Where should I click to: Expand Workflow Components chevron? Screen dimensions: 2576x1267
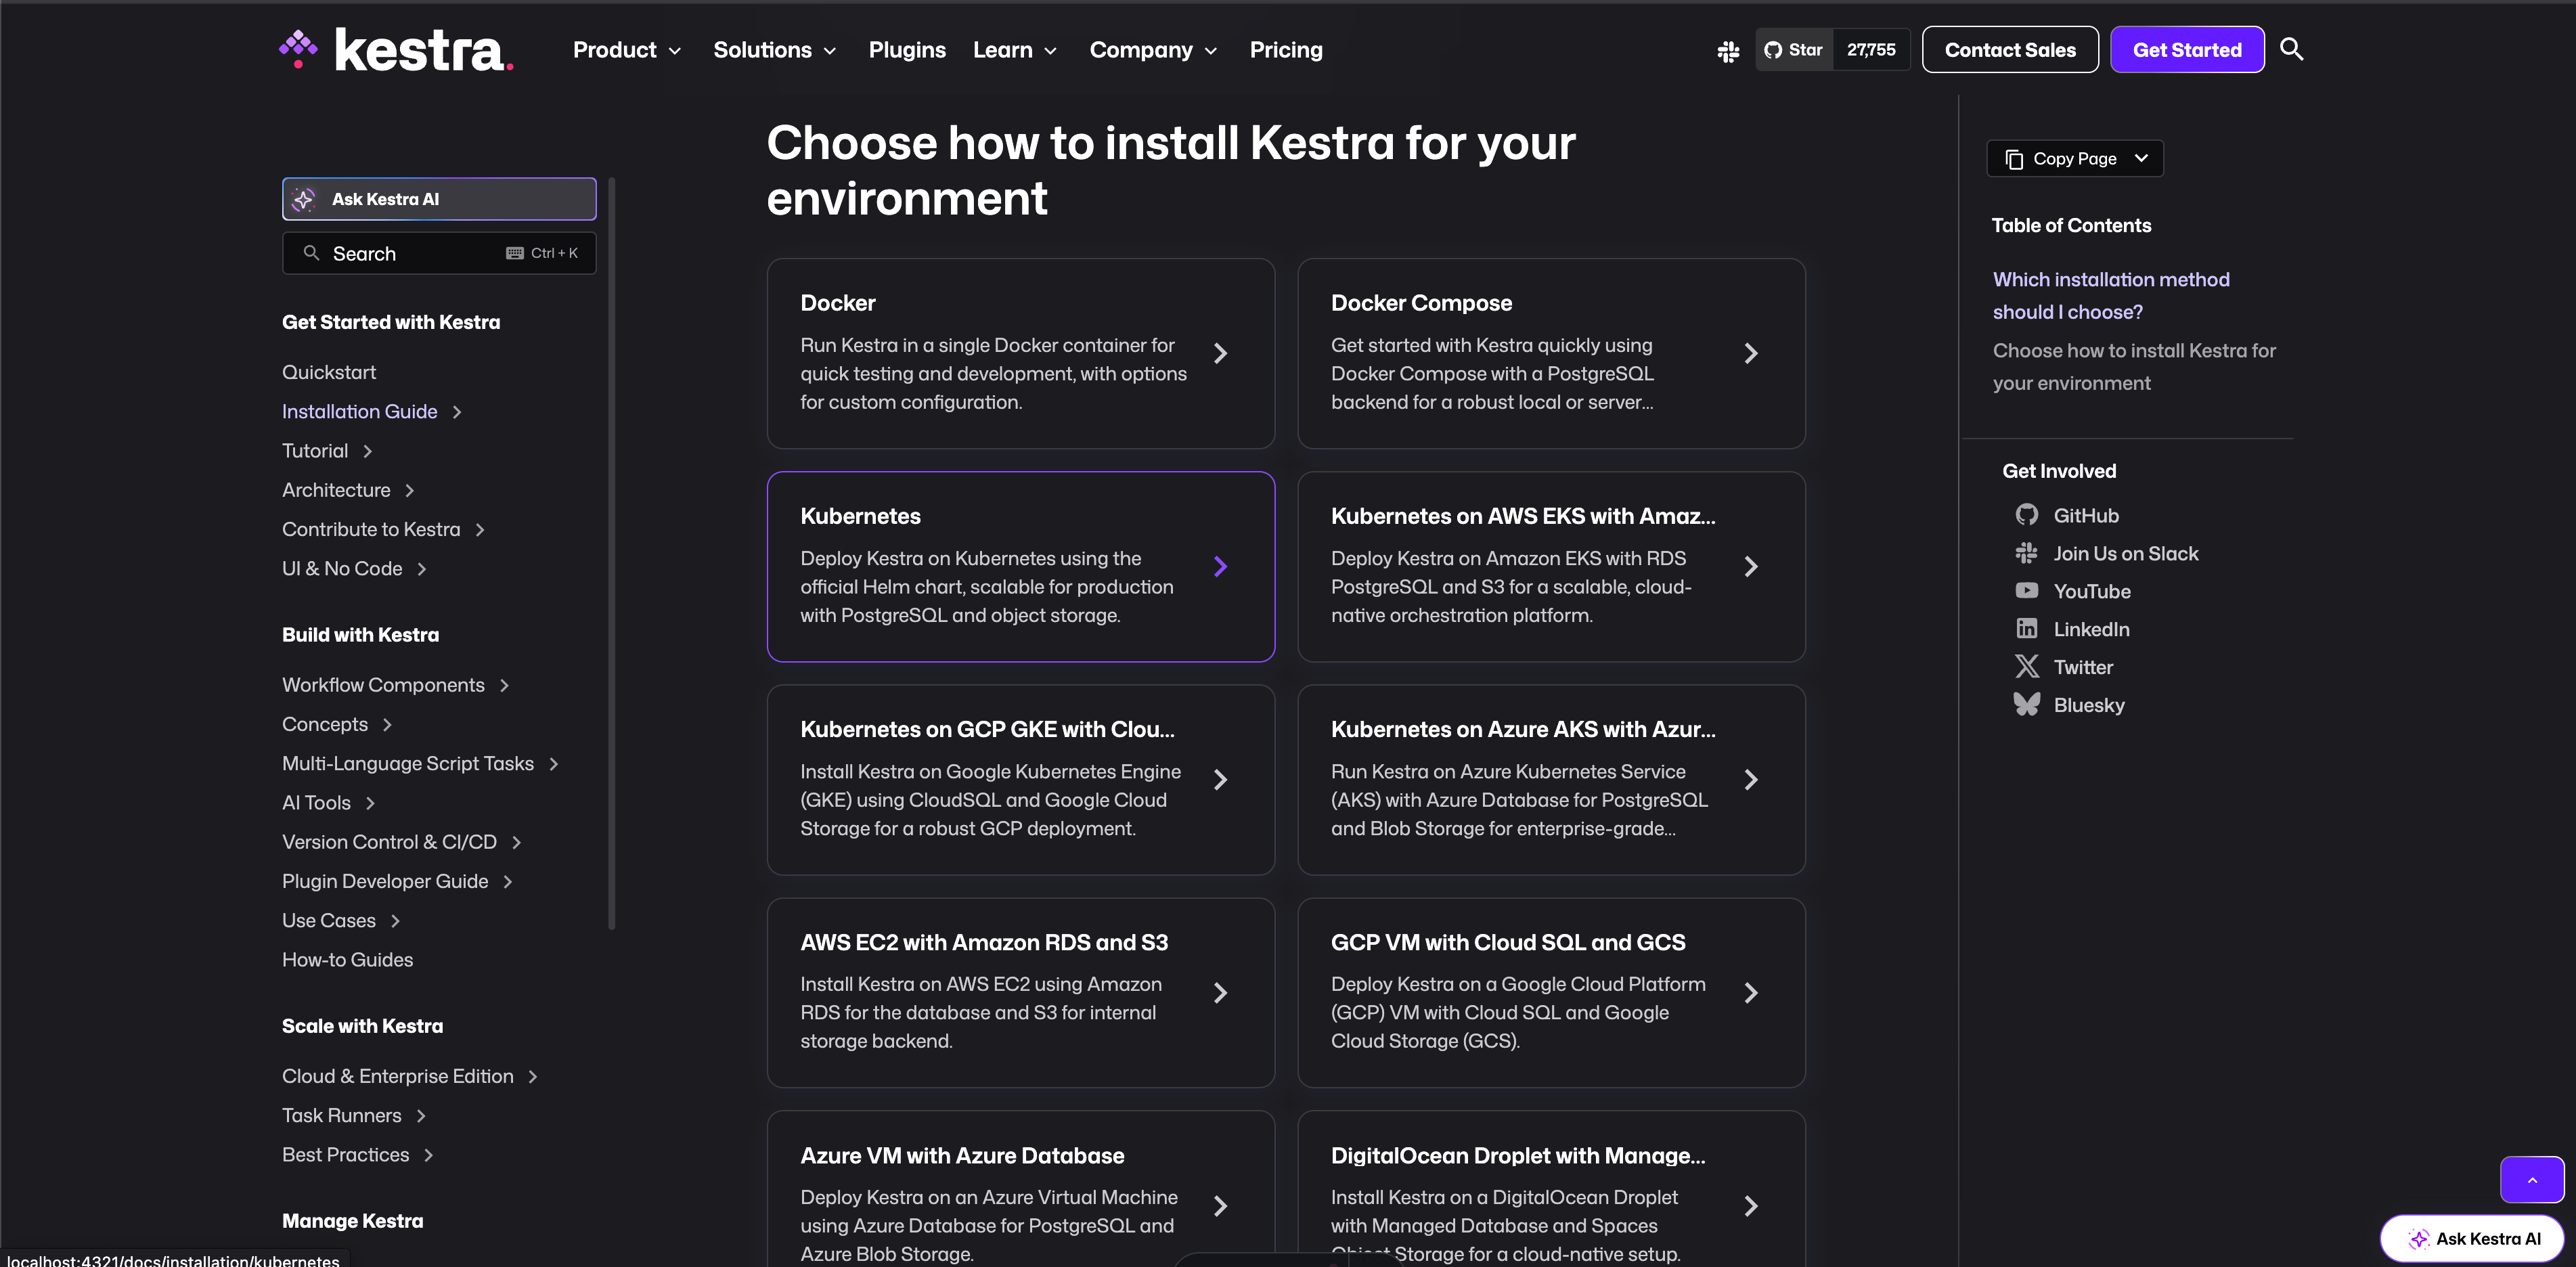coord(504,685)
